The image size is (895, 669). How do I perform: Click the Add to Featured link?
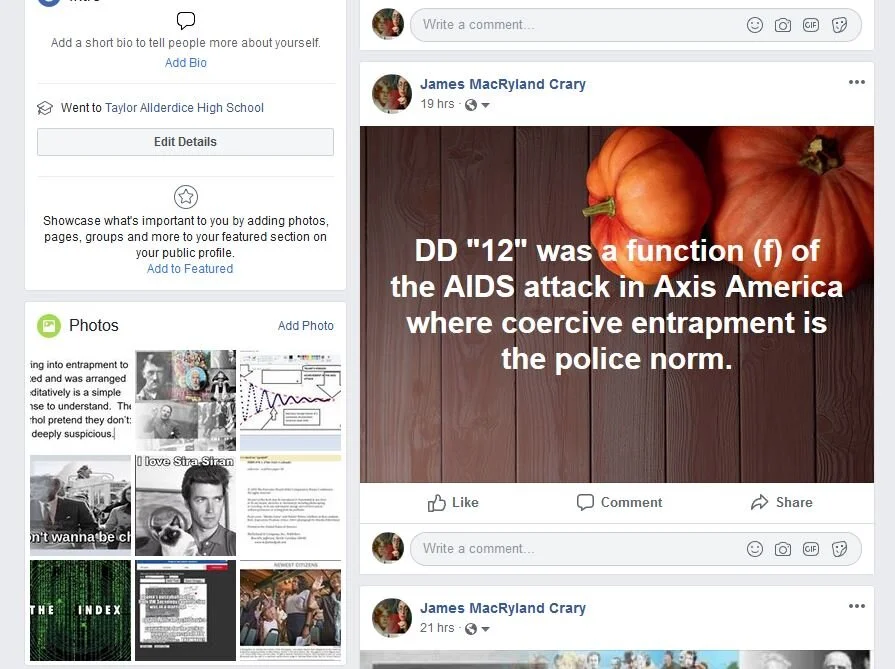[190, 269]
